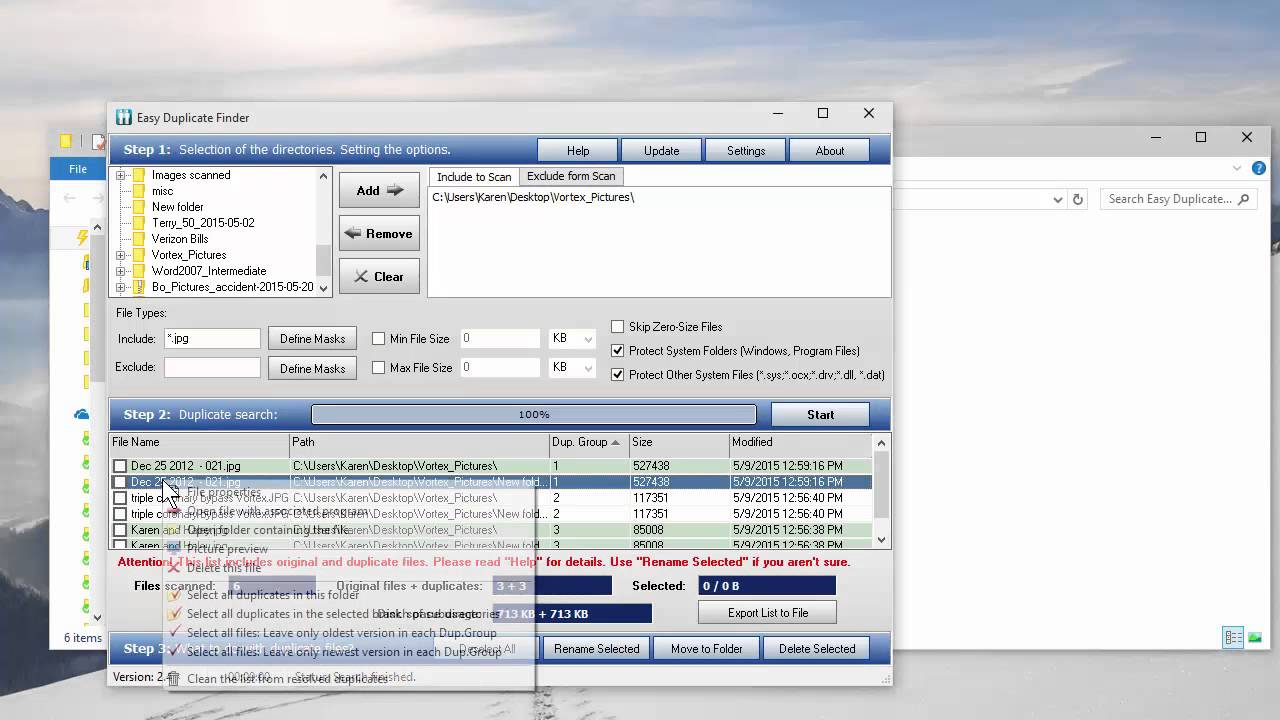1280x720 pixels.
Task: Click the folder icon beside Terry_50_2015-05-02
Action: [139, 223]
